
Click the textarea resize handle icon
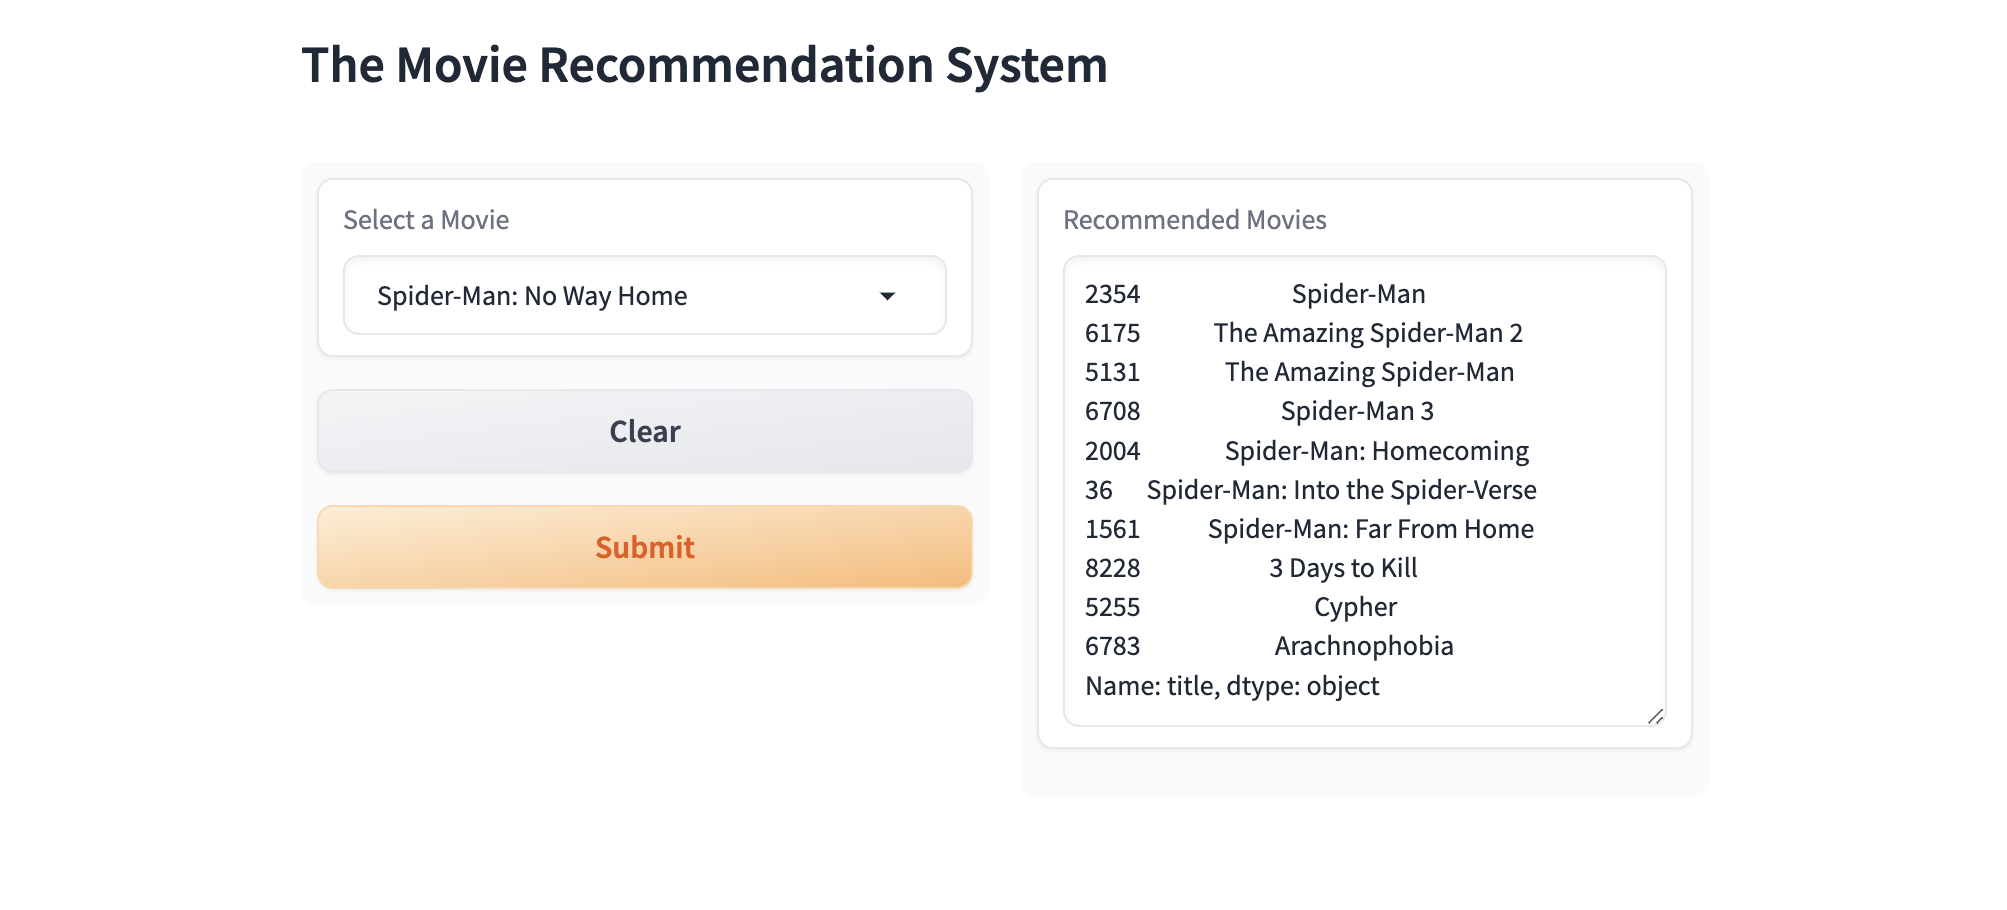[x=1655, y=716]
